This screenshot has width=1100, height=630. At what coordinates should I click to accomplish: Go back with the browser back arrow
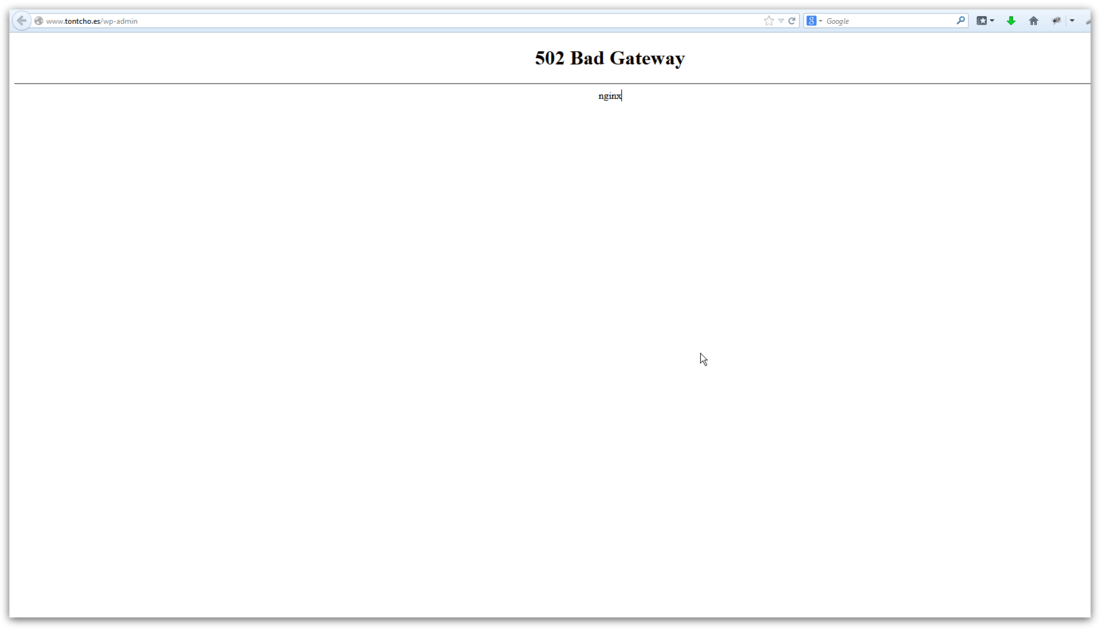coord(22,21)
